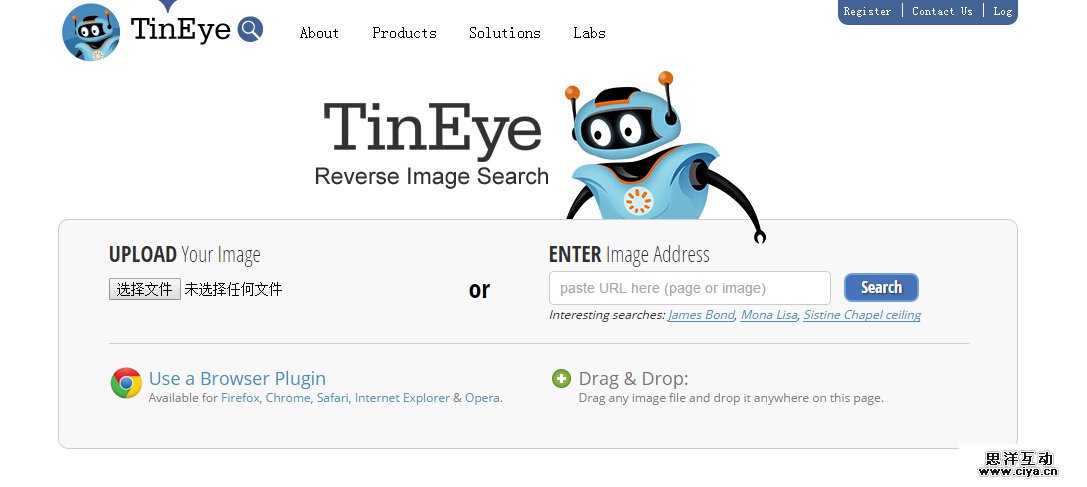The image size is (1087, 487).
Task: Click the blue magnifying glass icon by the TinEye logo
Action: pos(250,29)
